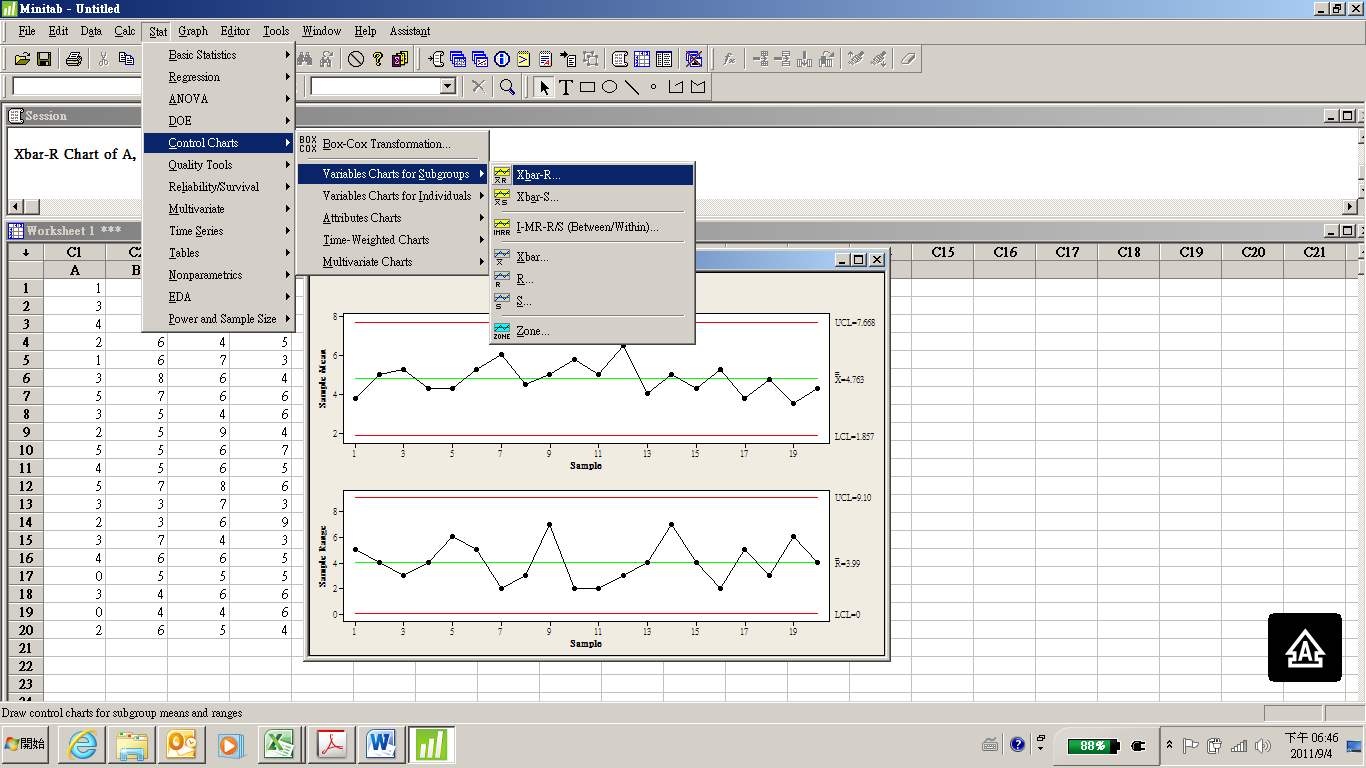Screen dimensions: 1366x768
Task: Click the volume speaker tray icon
Action: click(1263, 745)
